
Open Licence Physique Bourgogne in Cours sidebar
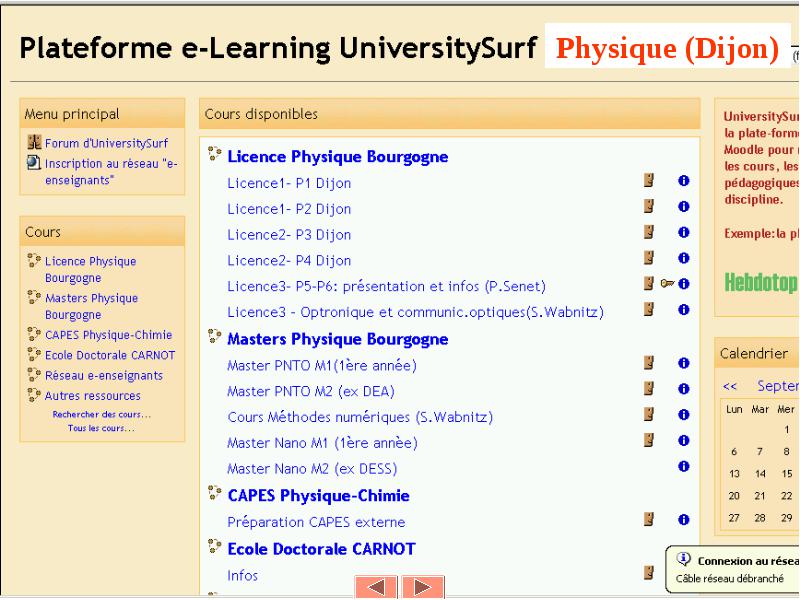click(91, 269)
